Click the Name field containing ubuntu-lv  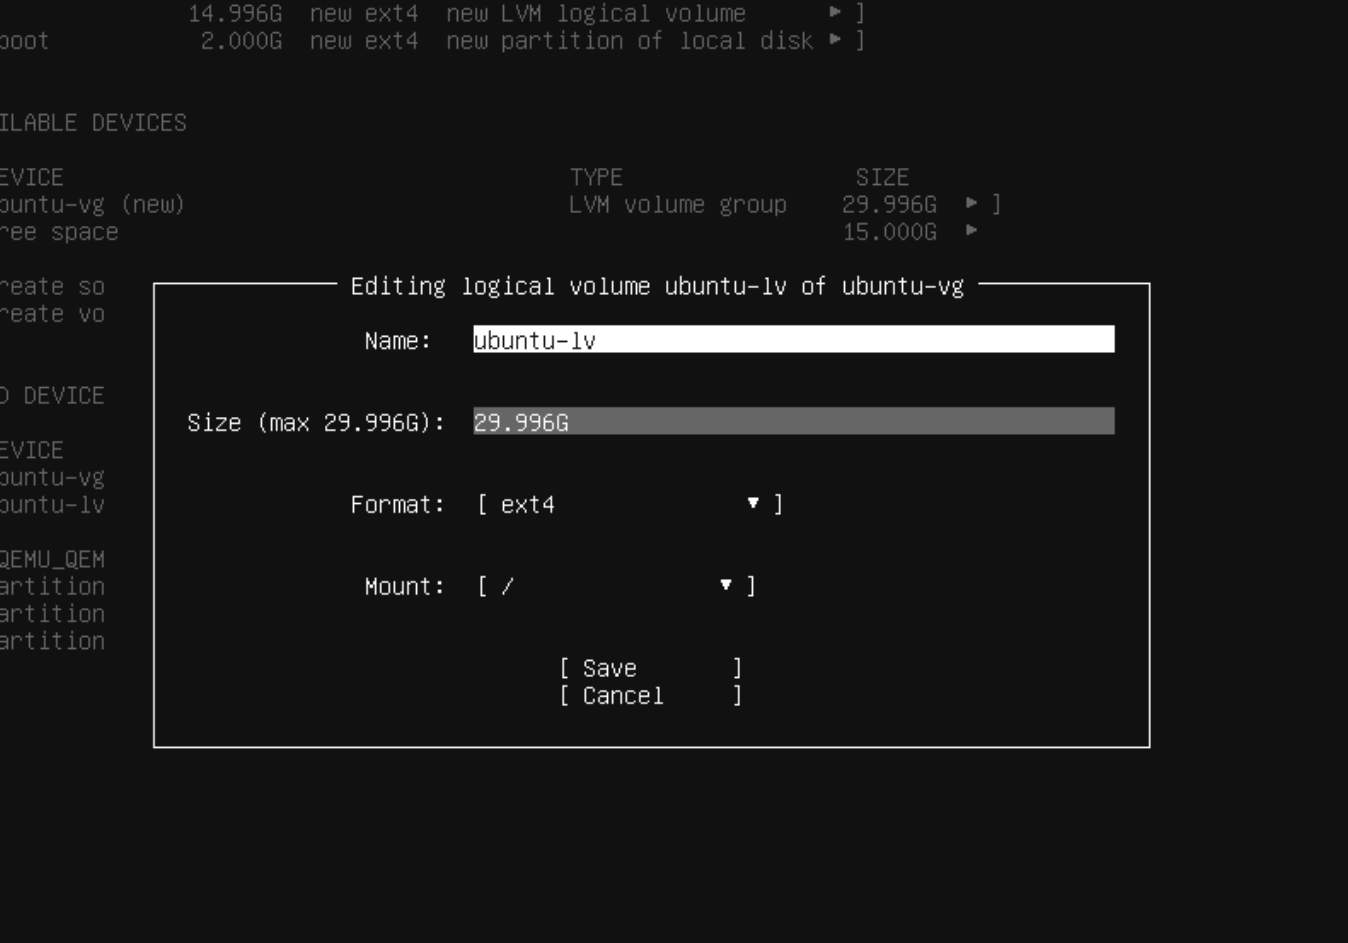pyautogui.click(x=793, y=340)
